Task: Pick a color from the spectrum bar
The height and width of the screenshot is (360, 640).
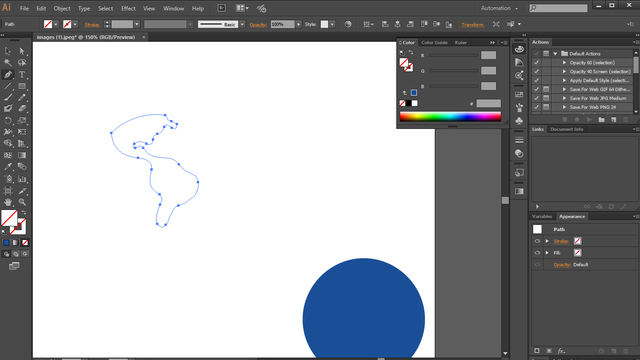Action: coord(450,117)
